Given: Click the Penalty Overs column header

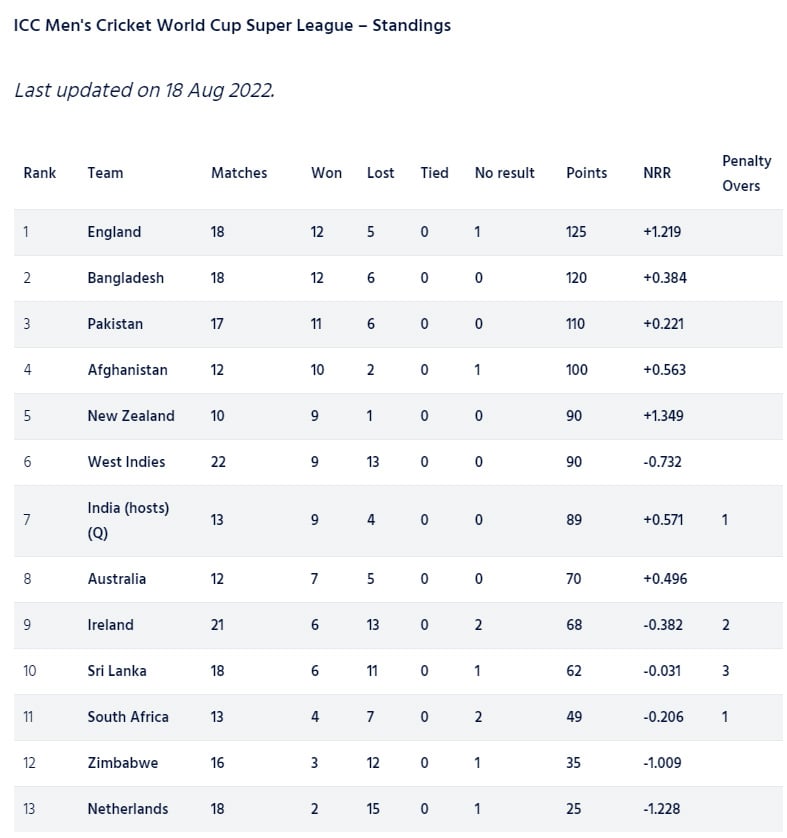Looking at the screenshot, I should [746, 173].
